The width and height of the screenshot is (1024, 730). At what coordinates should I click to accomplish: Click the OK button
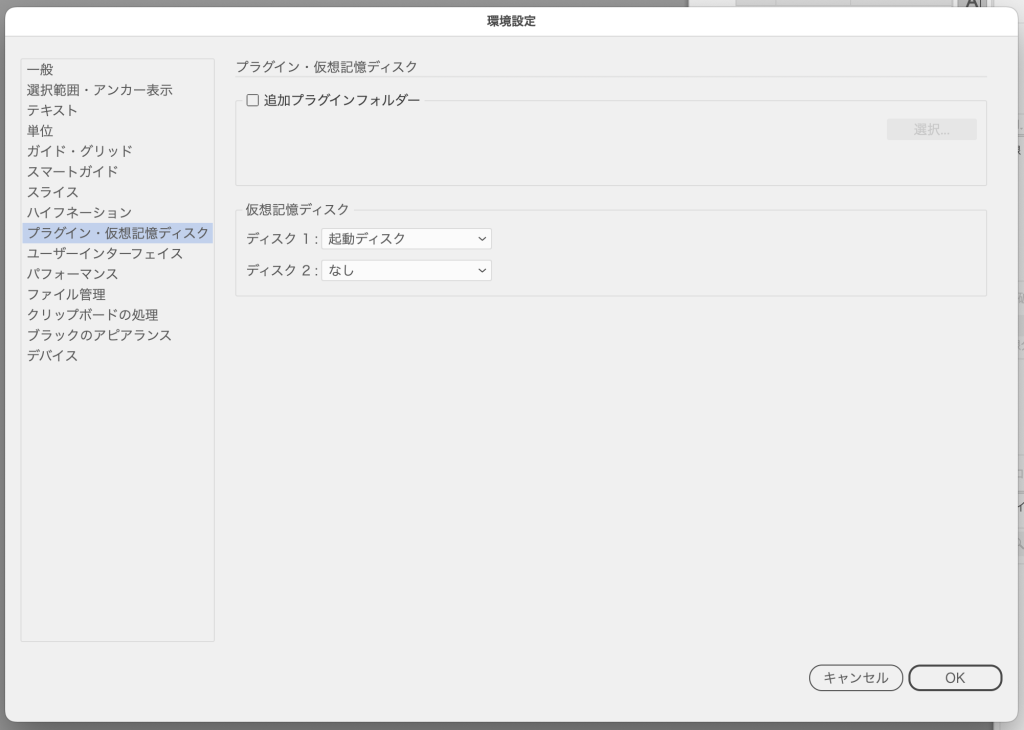[954, 678]
